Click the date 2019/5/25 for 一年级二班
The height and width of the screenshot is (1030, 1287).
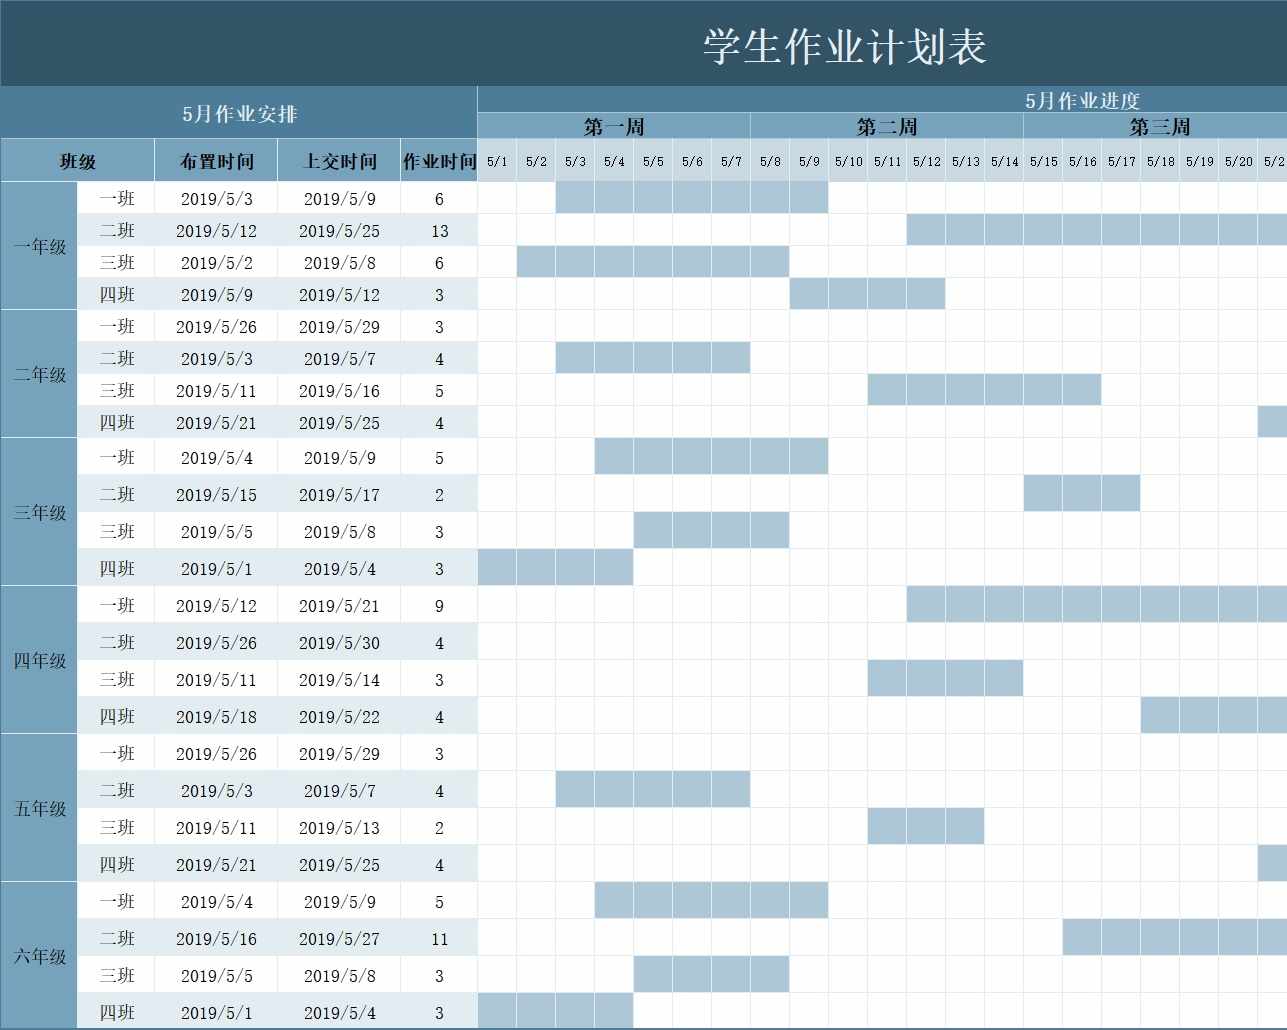[x=338, y=230]
